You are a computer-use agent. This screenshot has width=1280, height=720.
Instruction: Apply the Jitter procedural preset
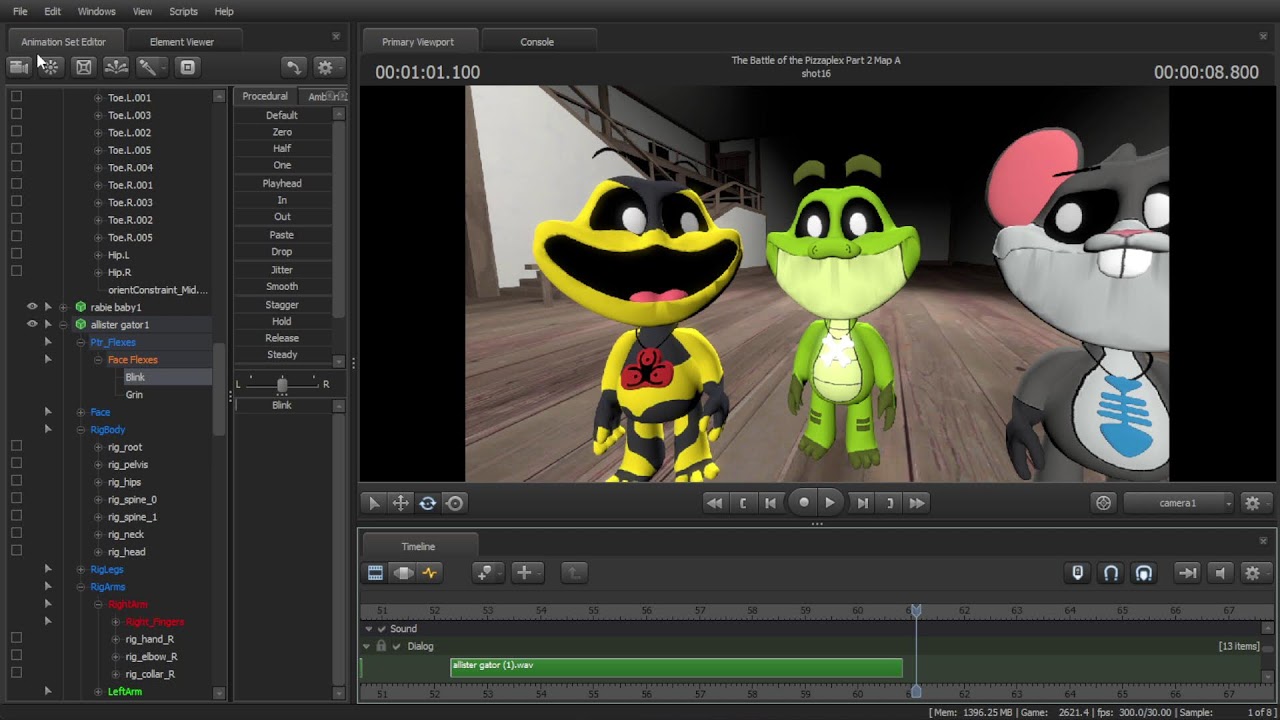tap(282, 270)
